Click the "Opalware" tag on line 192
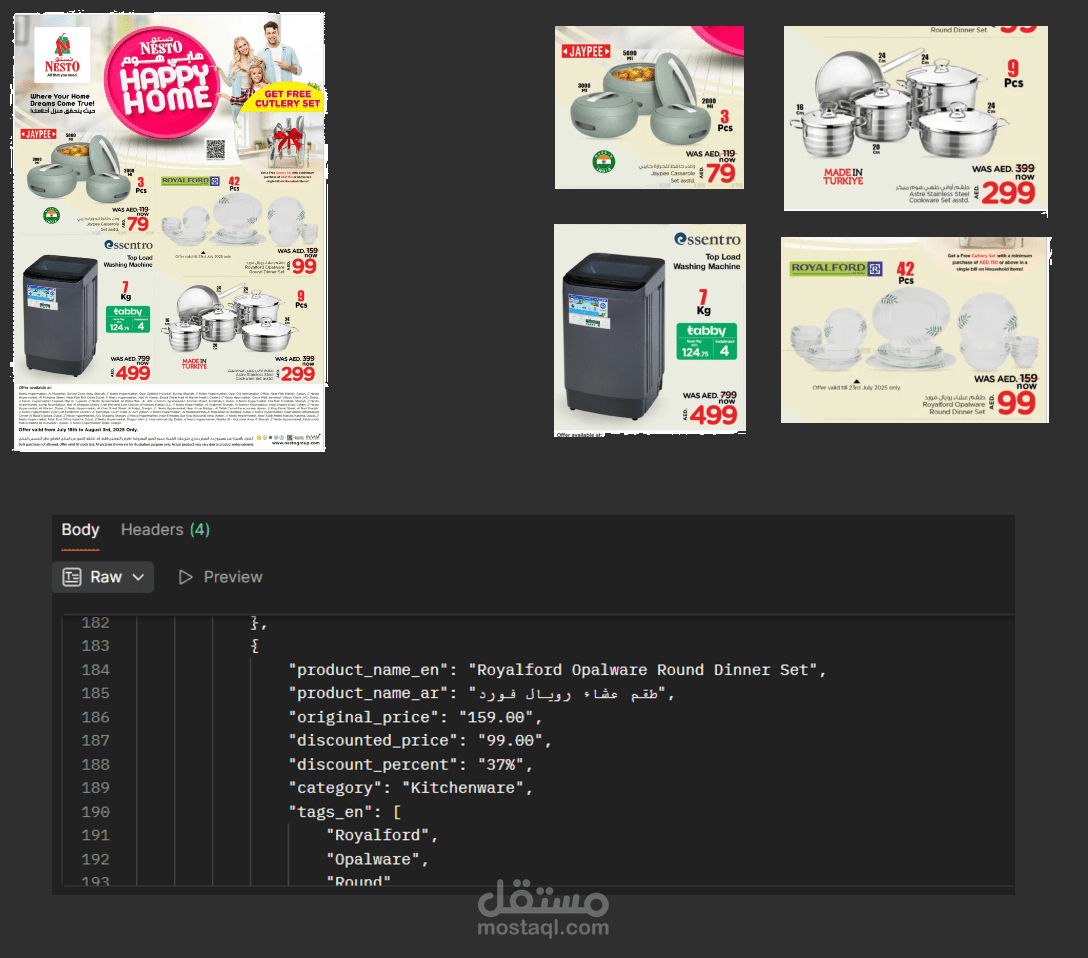The image size is (1088, 958). (x=373, y=860)
